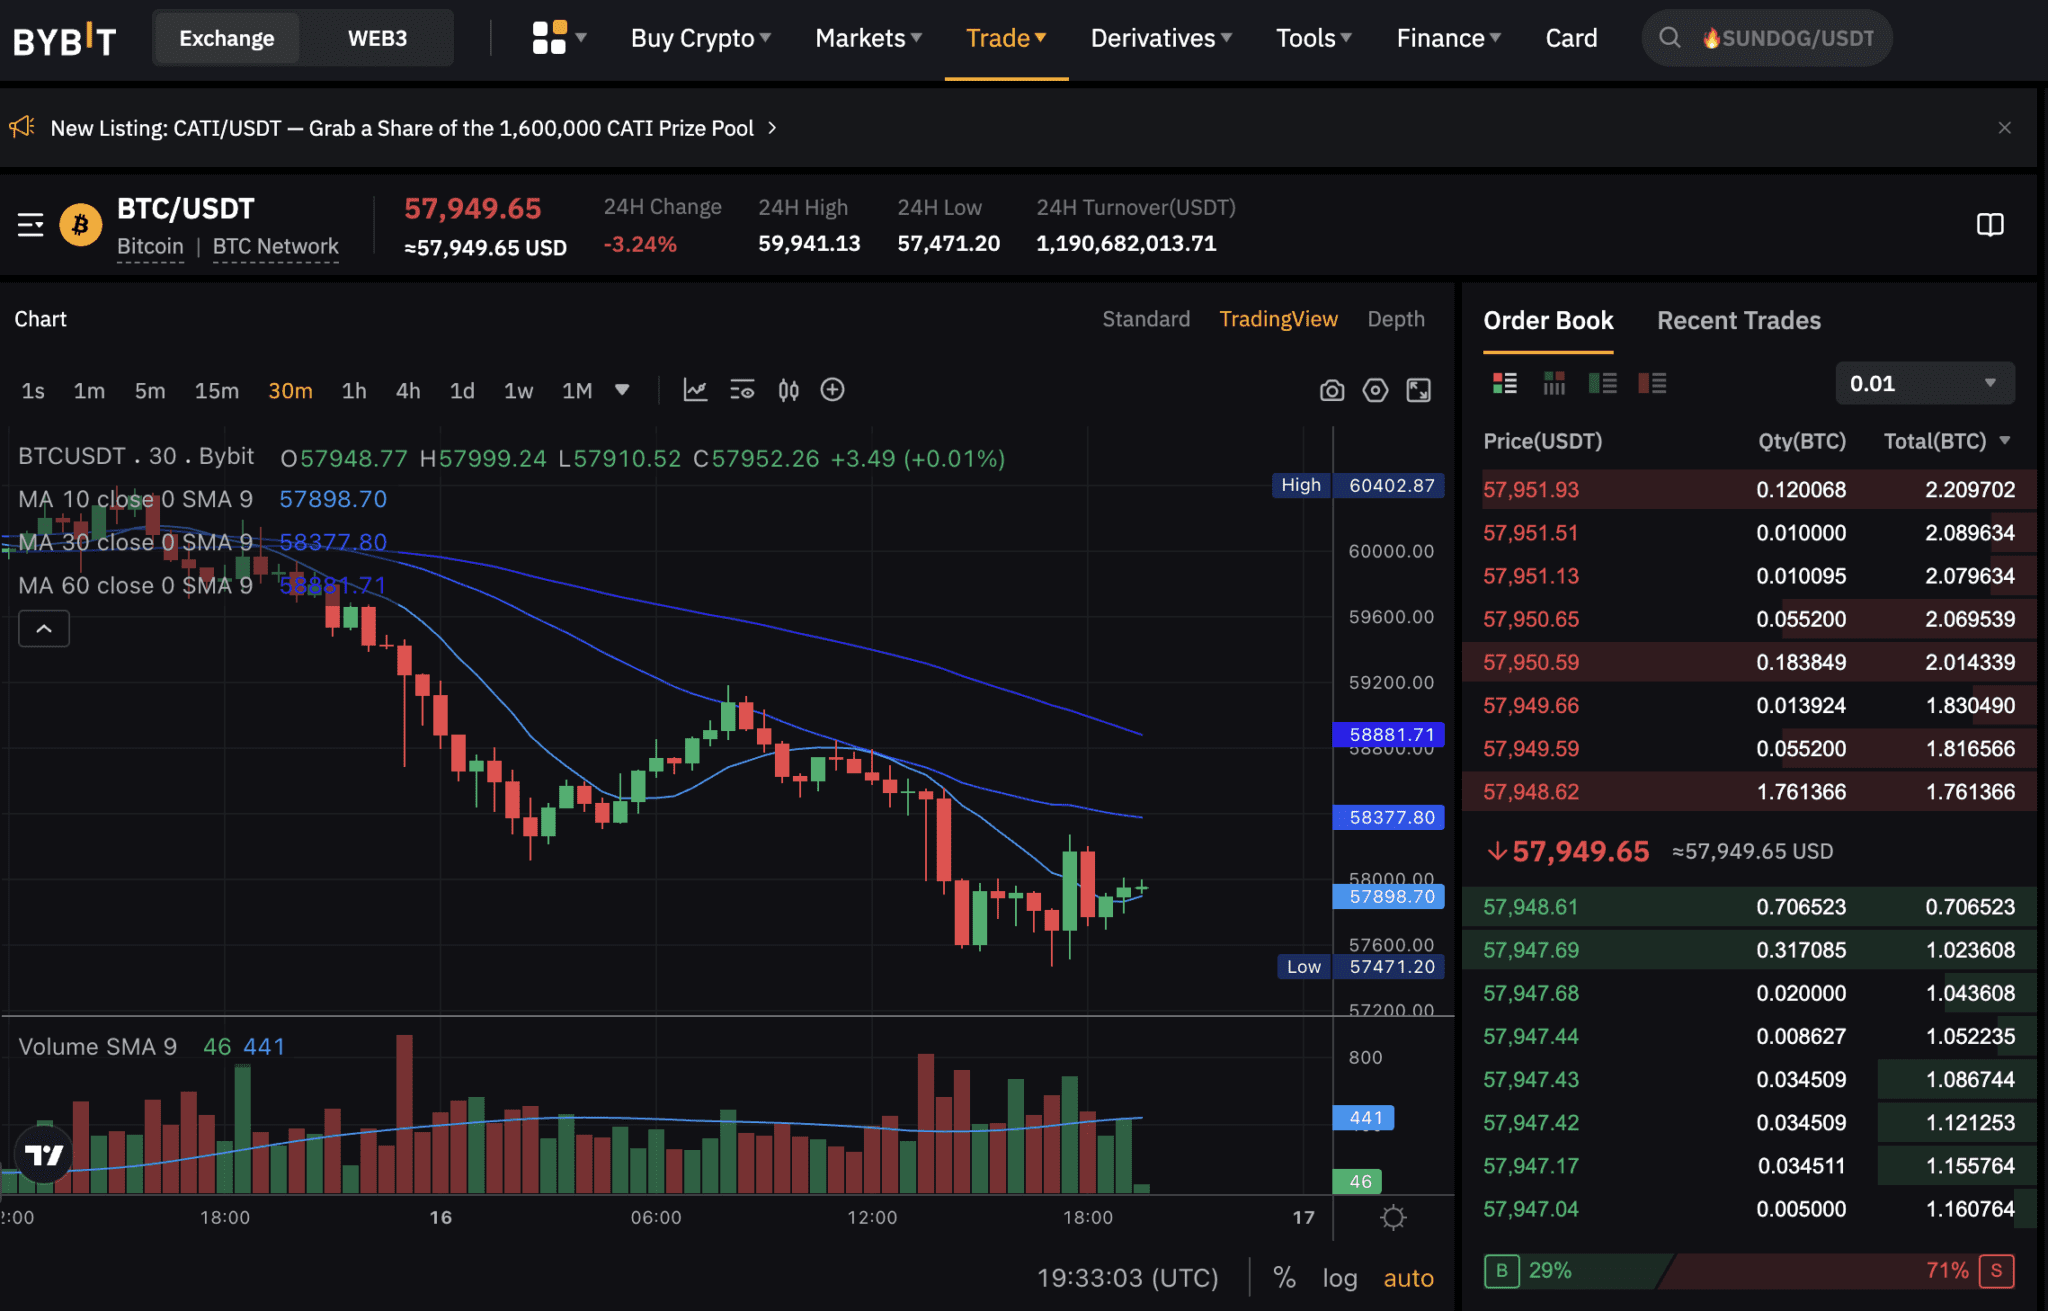2048x1311 pixels.
Task: Toggle auto scale on chart
Action: (x=1408, y=1277)
